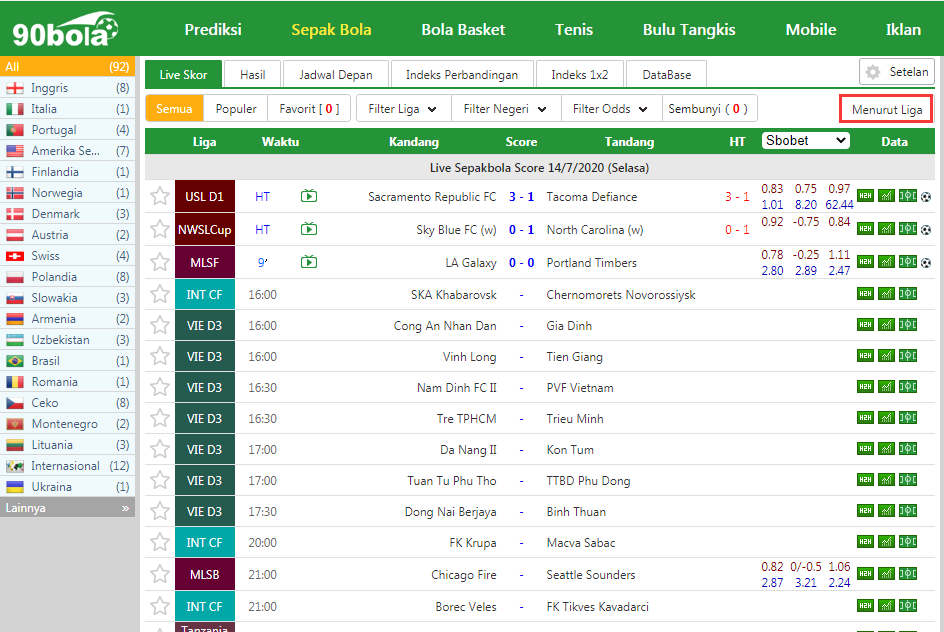Select the Populer filter button
The width and height of the screenshot is (944, 632).
tap(235, 109)
